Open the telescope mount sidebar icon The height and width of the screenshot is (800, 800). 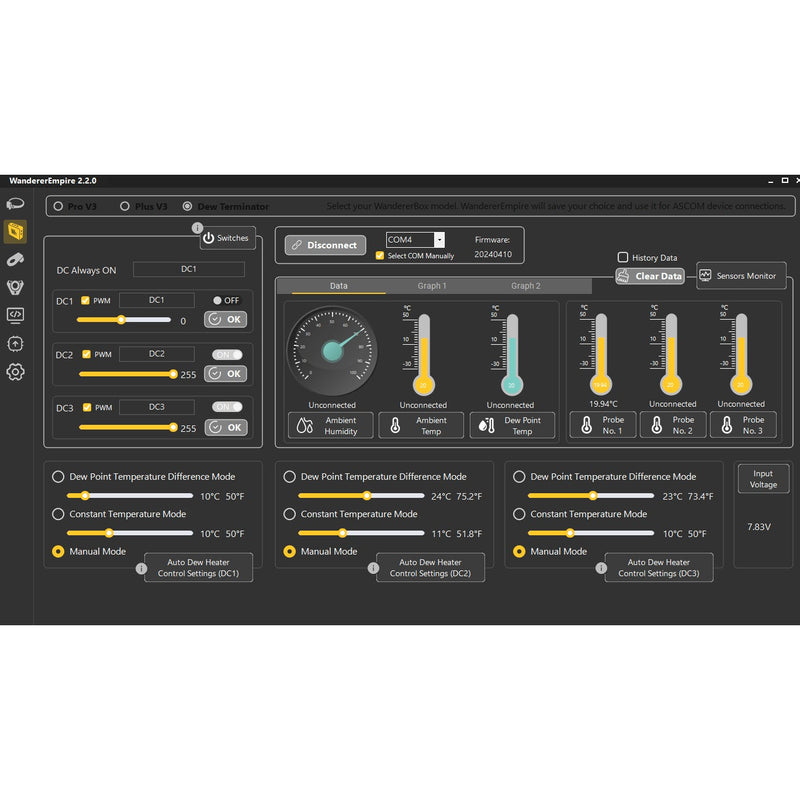click(x=15, y=204)
